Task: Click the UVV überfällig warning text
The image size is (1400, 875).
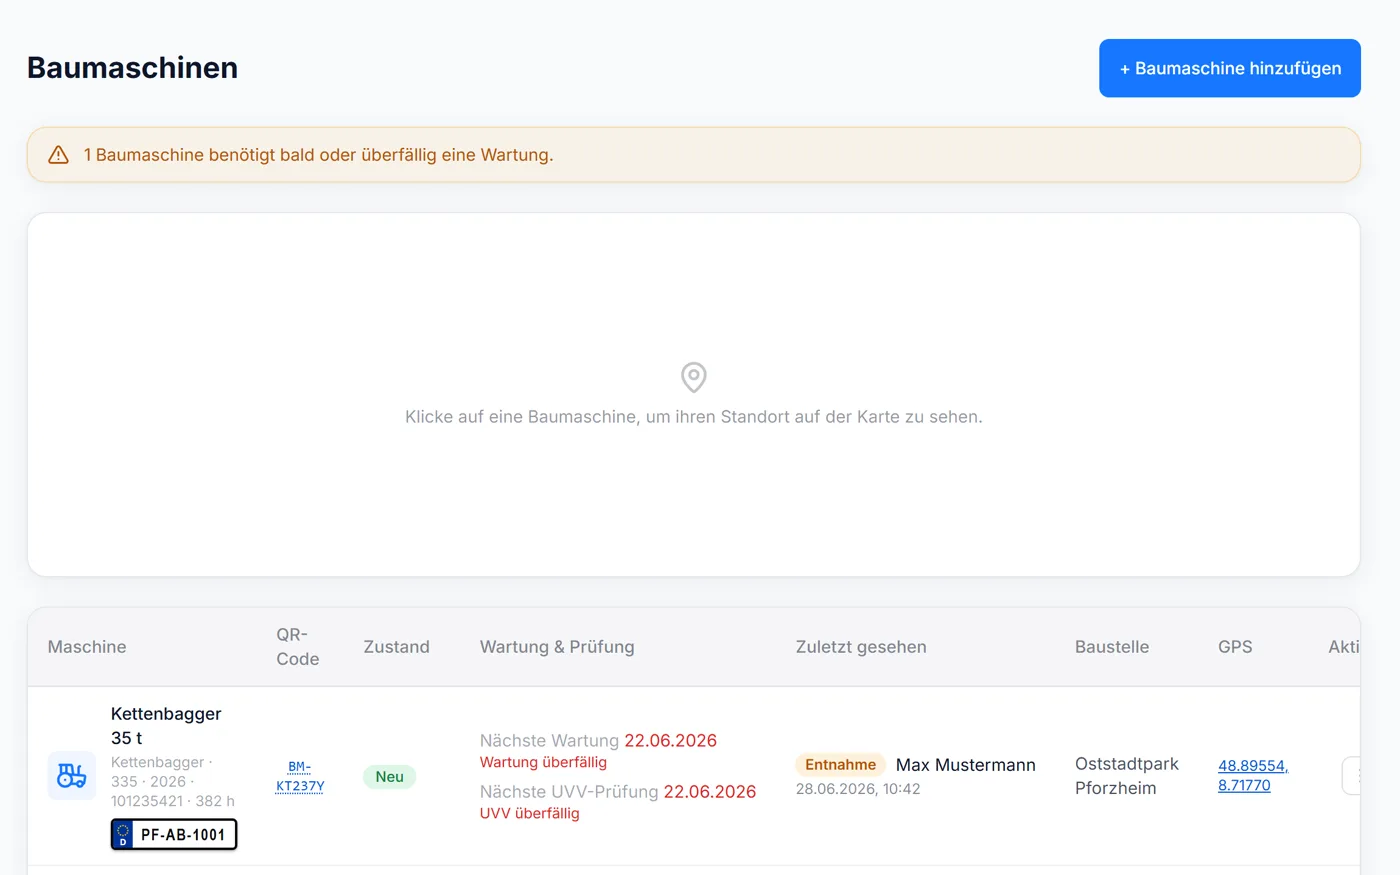Action: pos(530,813)
